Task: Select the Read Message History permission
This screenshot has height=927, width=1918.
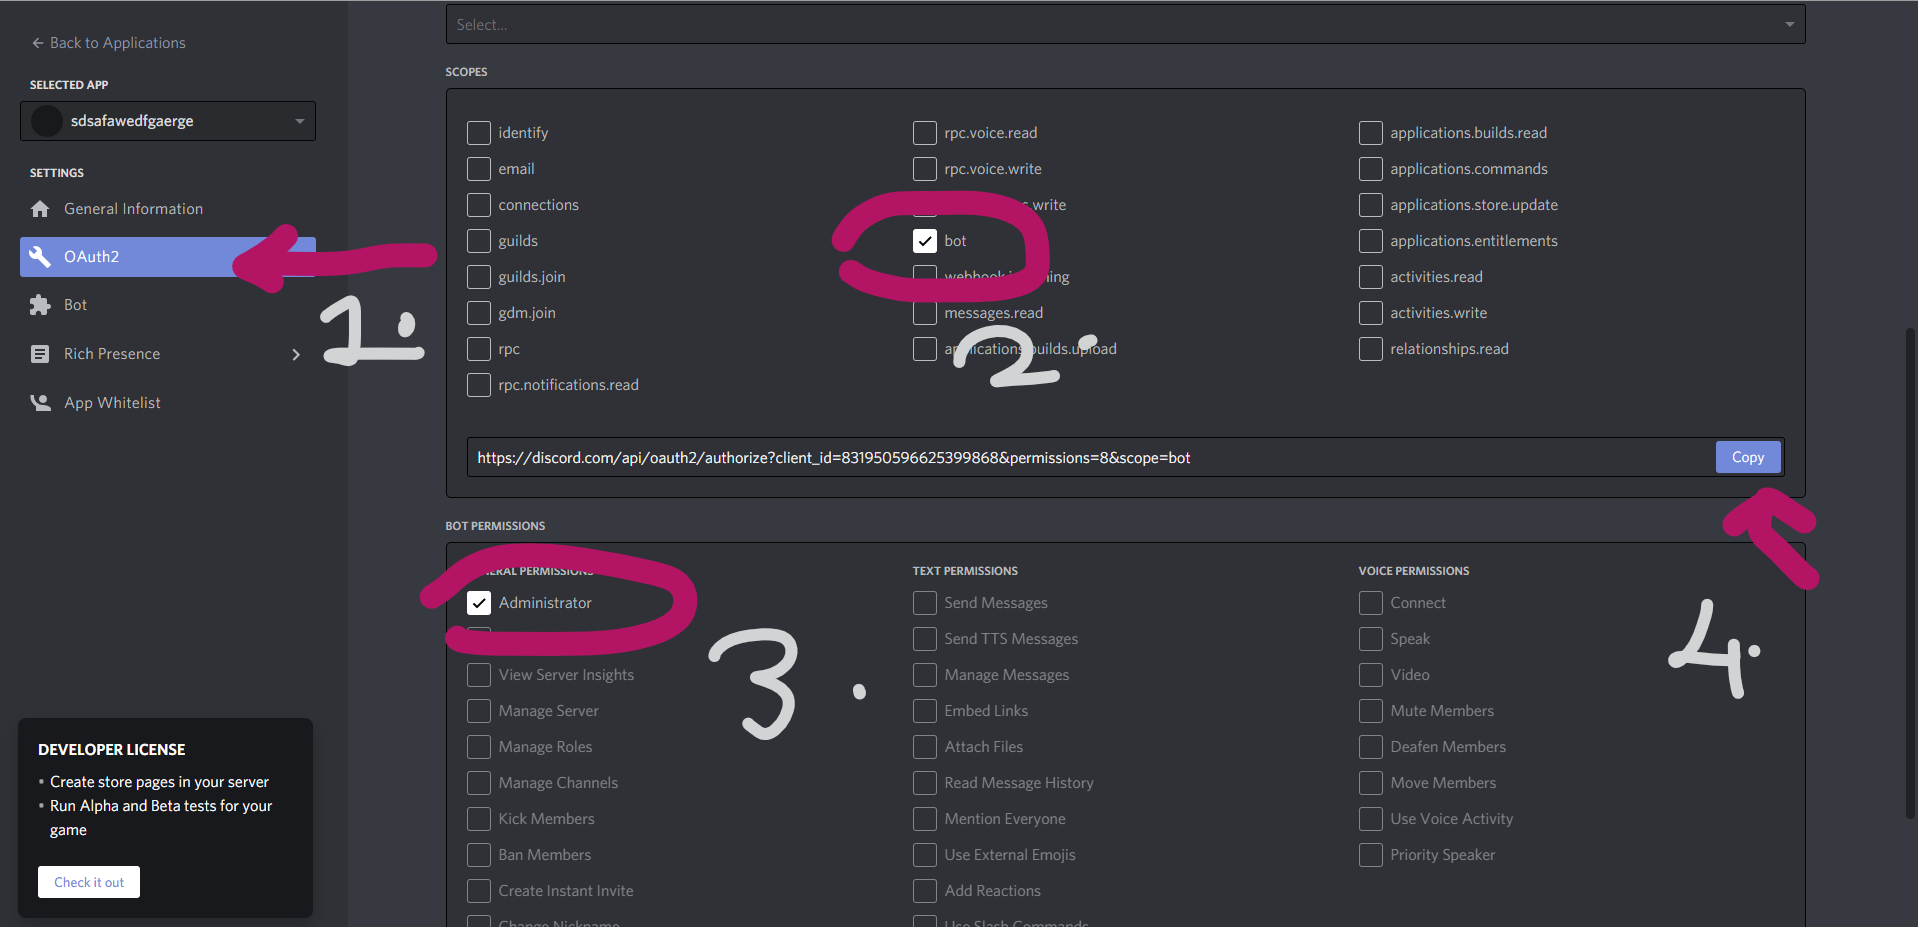Action: coord(925,783)
